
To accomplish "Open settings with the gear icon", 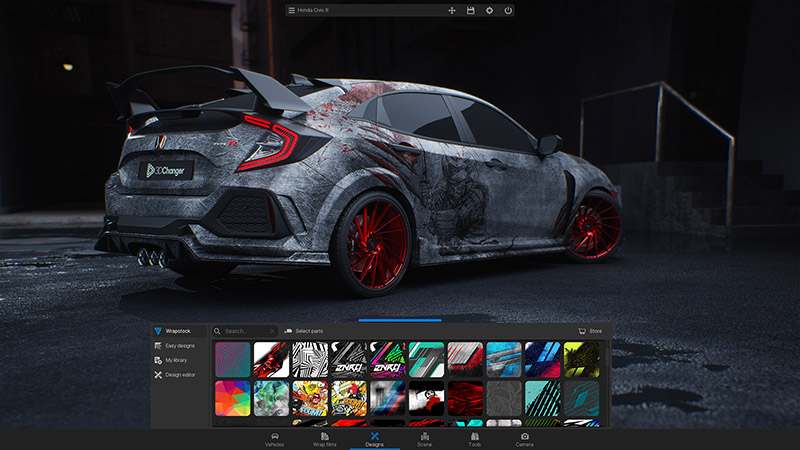I will 489,10.
